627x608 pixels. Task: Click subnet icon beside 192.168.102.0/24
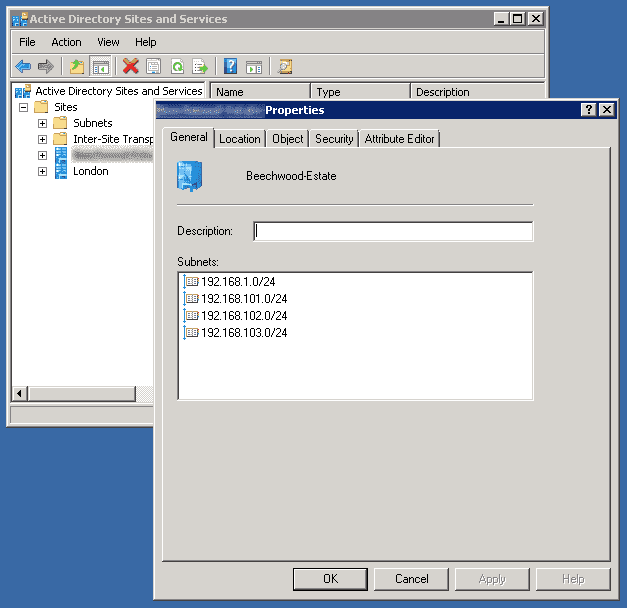click(191, 316)
